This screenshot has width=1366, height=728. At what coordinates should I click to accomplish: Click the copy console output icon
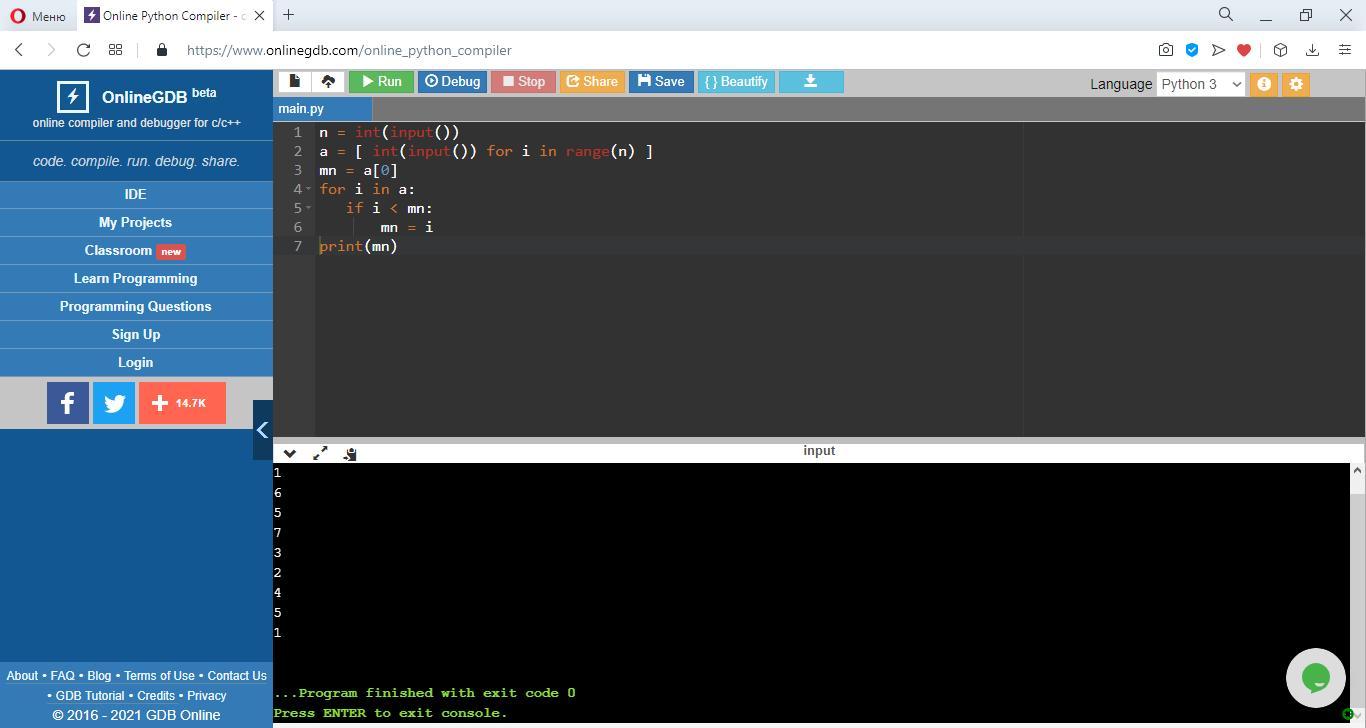[x=350, y=454]
